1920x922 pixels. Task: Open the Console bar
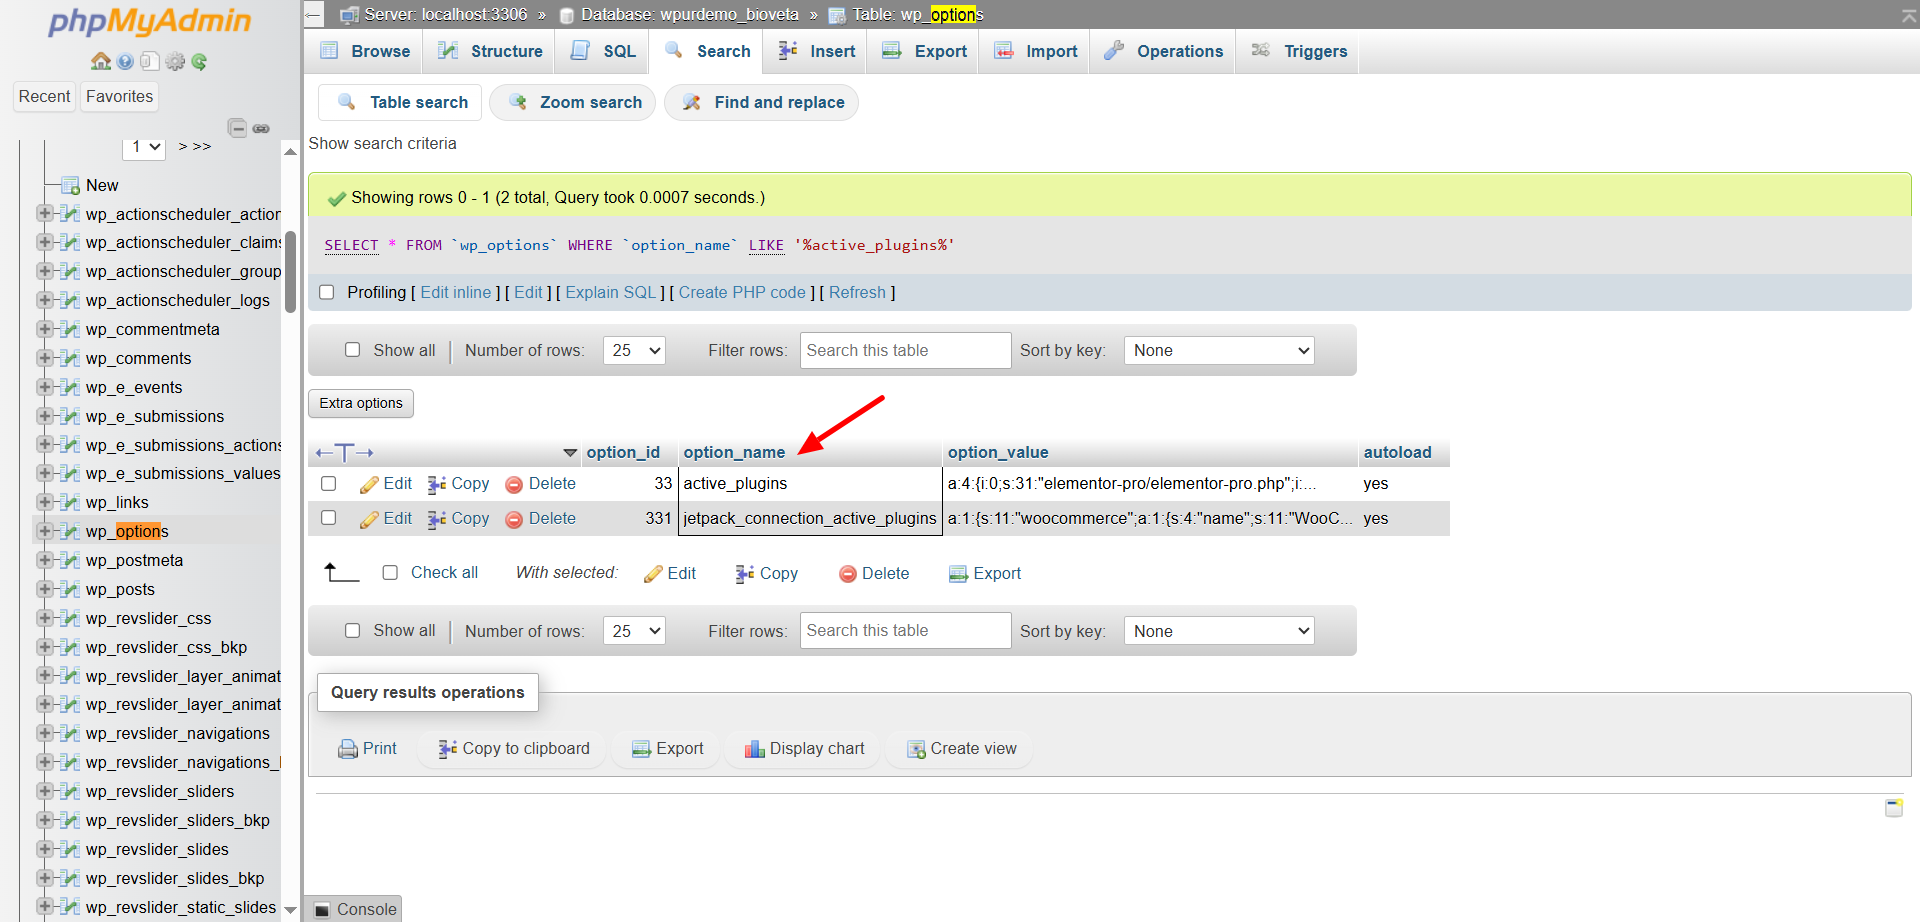[354, 909]
